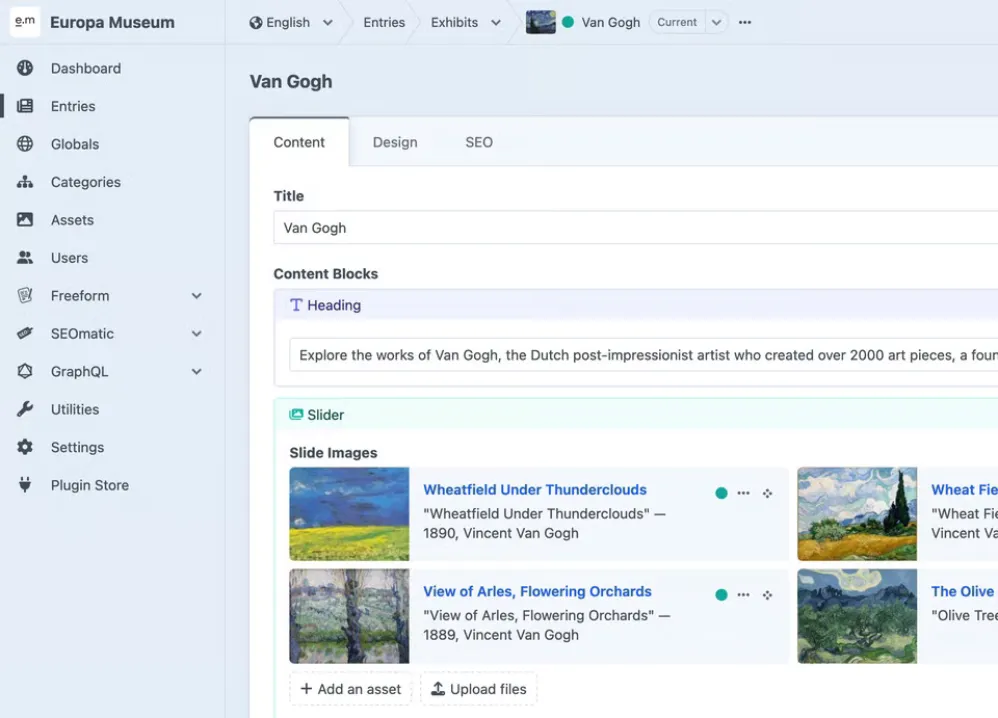998x718 pixels.
Task: Click the Europa Museum site name
Action: point(112,22)
